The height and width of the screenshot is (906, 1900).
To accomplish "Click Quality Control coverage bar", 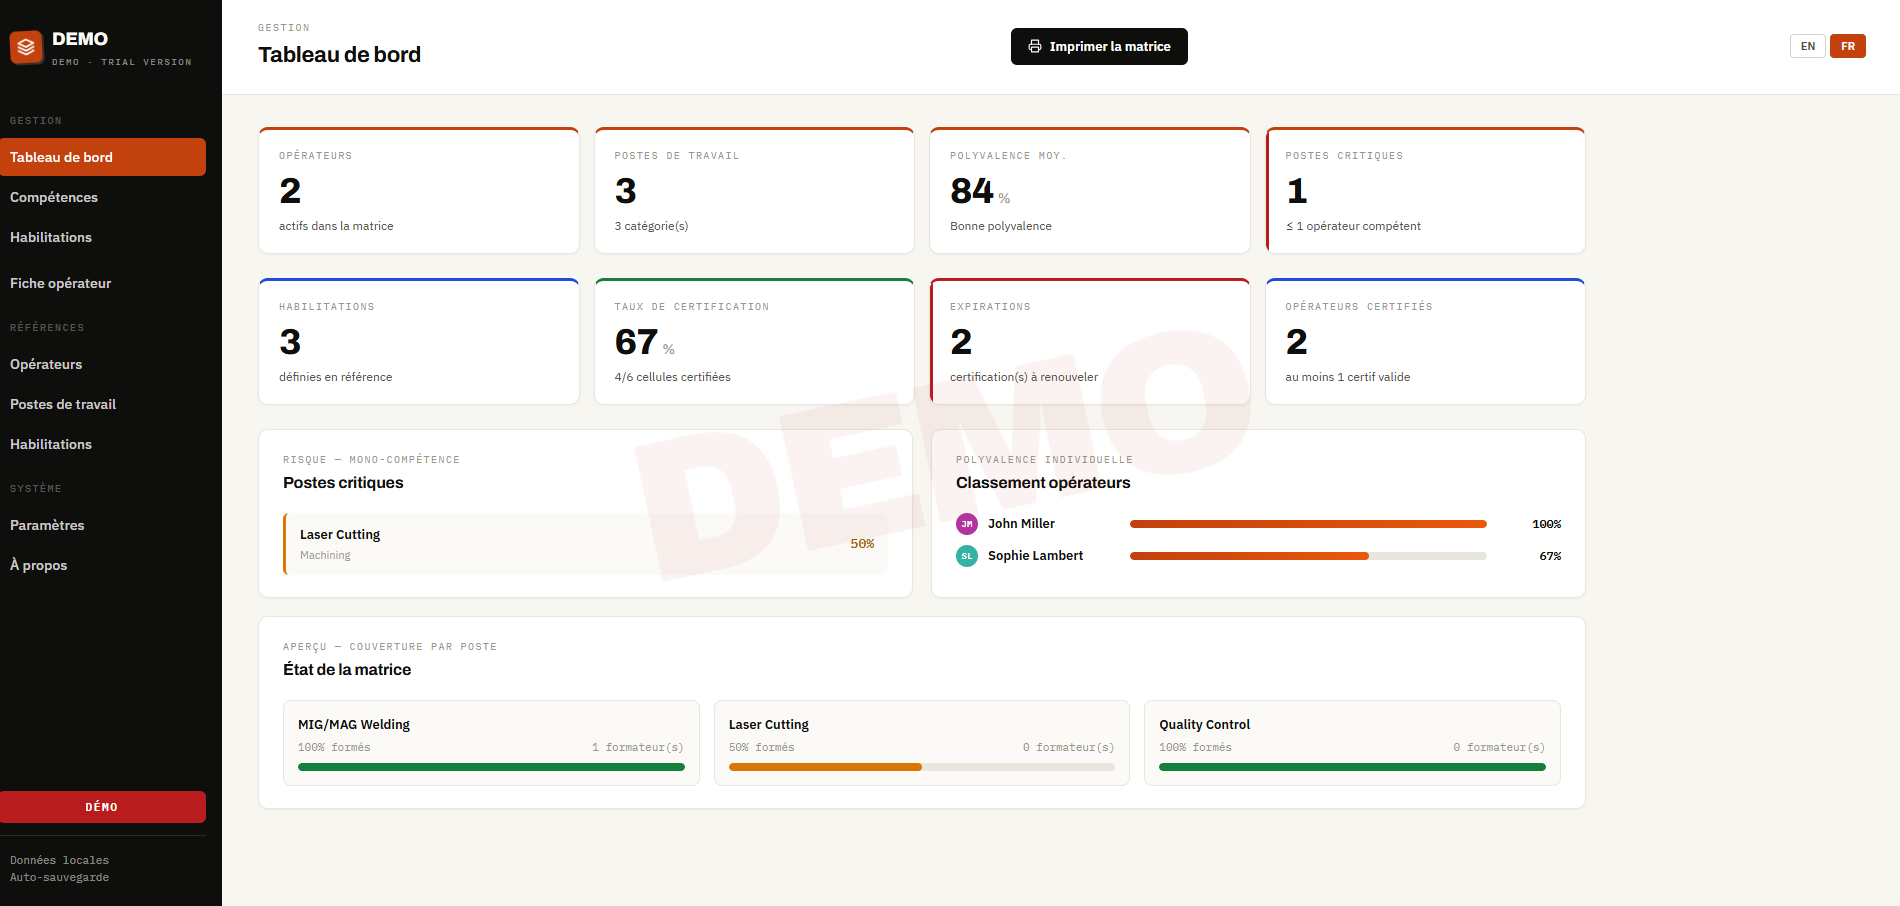I will [x=1352, y=767].
